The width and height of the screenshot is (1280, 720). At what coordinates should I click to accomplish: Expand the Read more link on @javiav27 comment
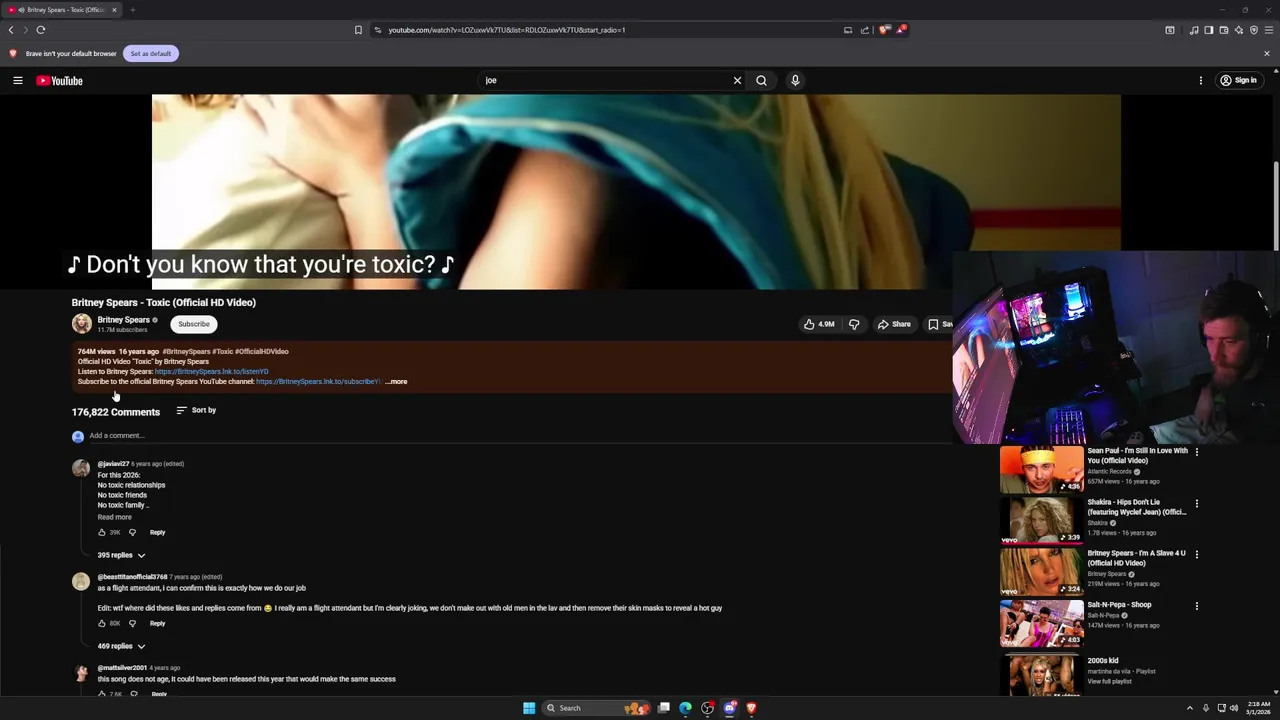click(114, 517)
